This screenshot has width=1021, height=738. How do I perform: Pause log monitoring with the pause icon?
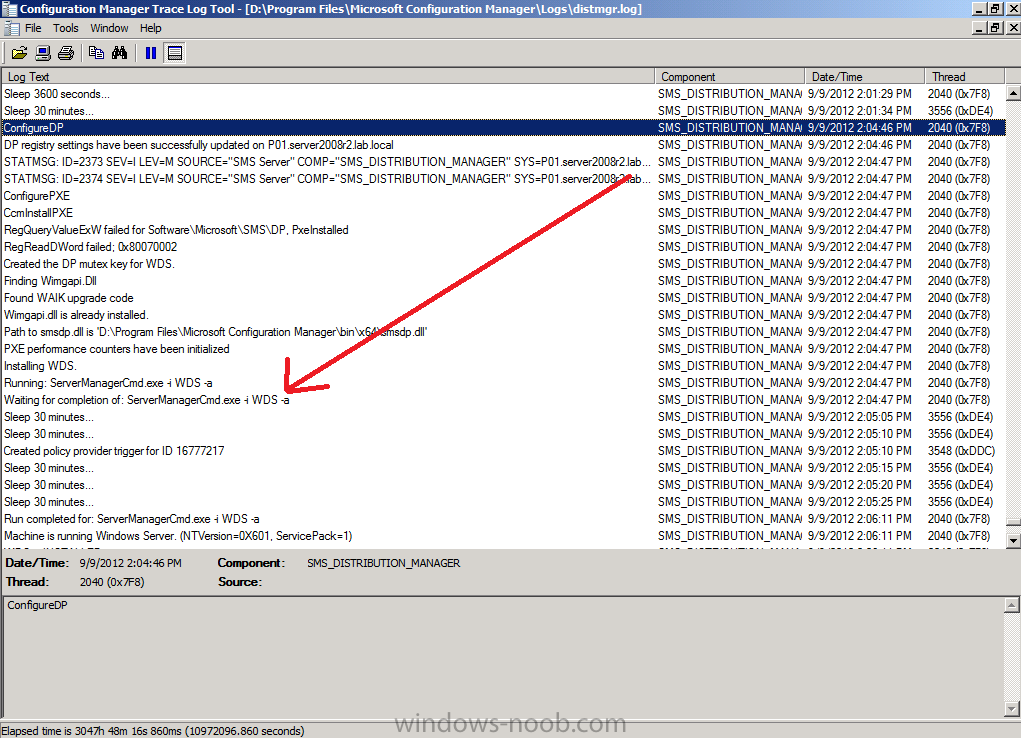pyautogui.click(x=151, y=53)
